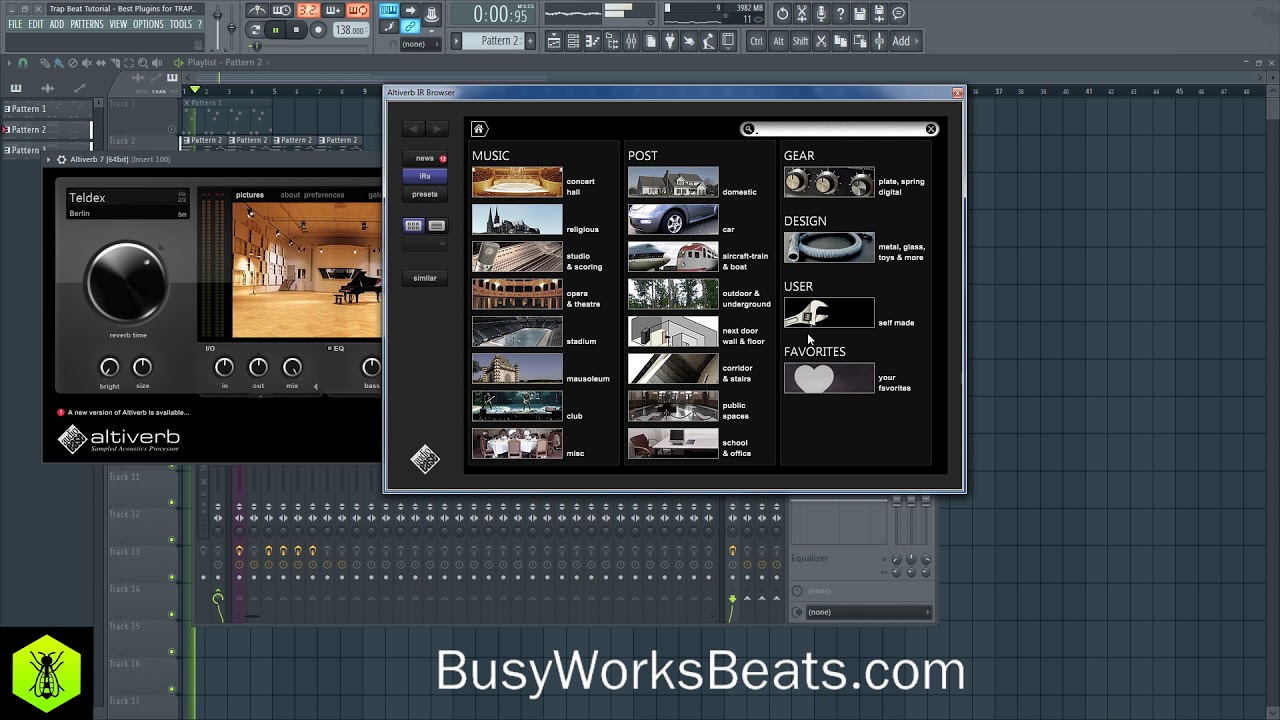The height and width of the screenshot is (720, 1280).
Task: Click the IR Browser home icon
Action: [479, 129]
